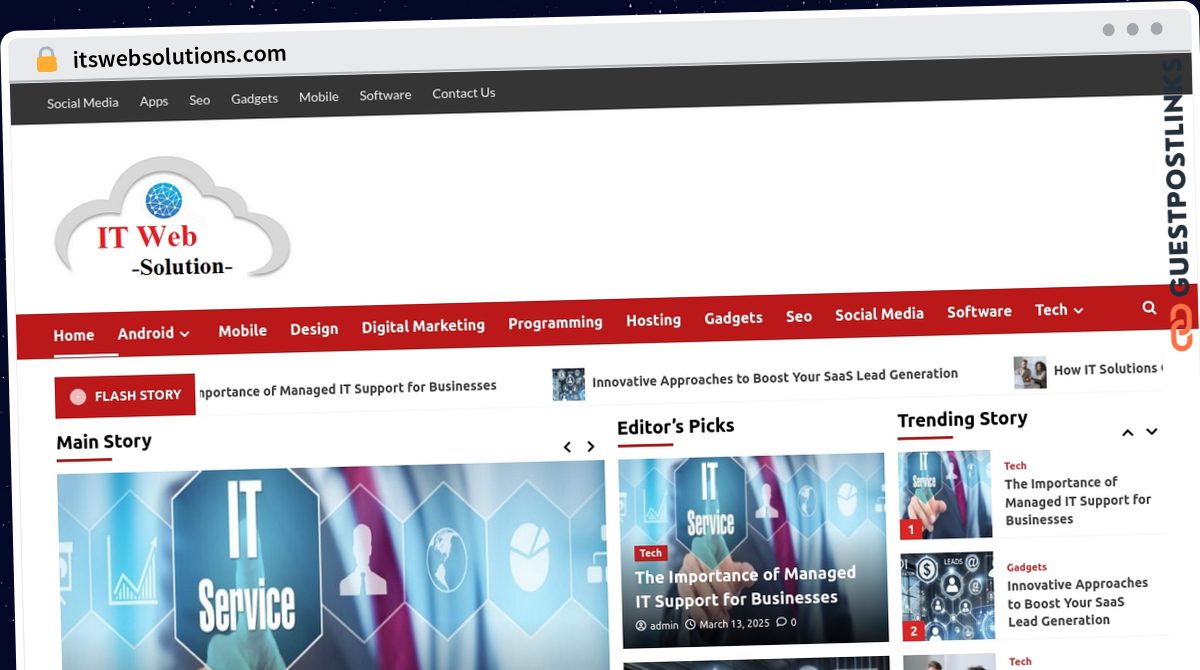Click Apps in the top bar
This screenshot has width=1200, height=670.
coord(154,101)
